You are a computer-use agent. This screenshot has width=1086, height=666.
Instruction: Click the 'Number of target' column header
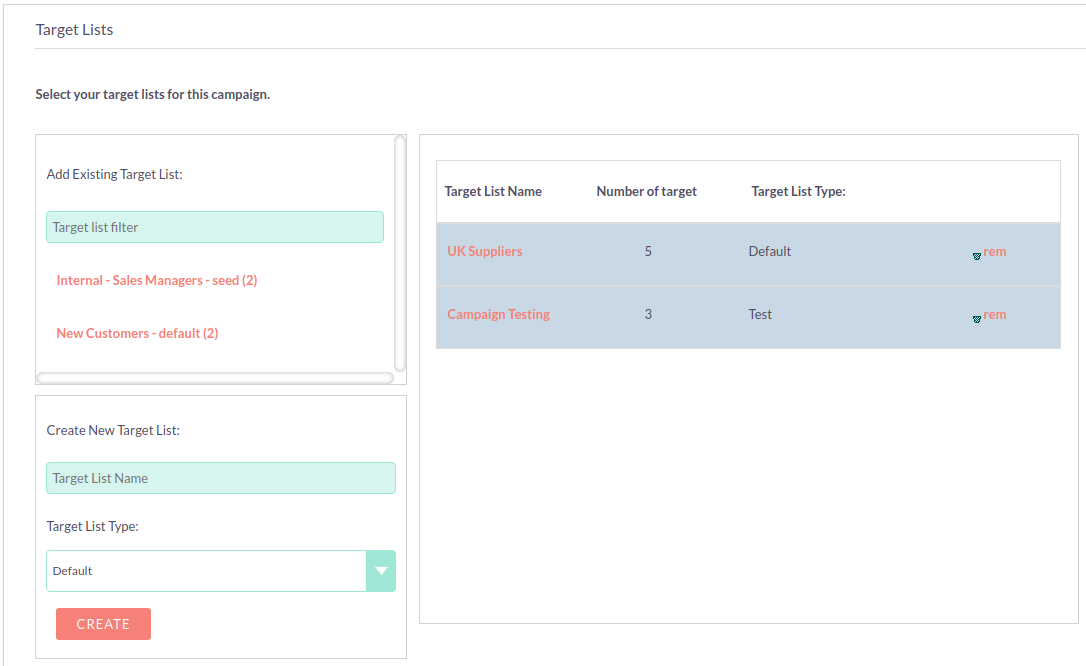point(646,192)
